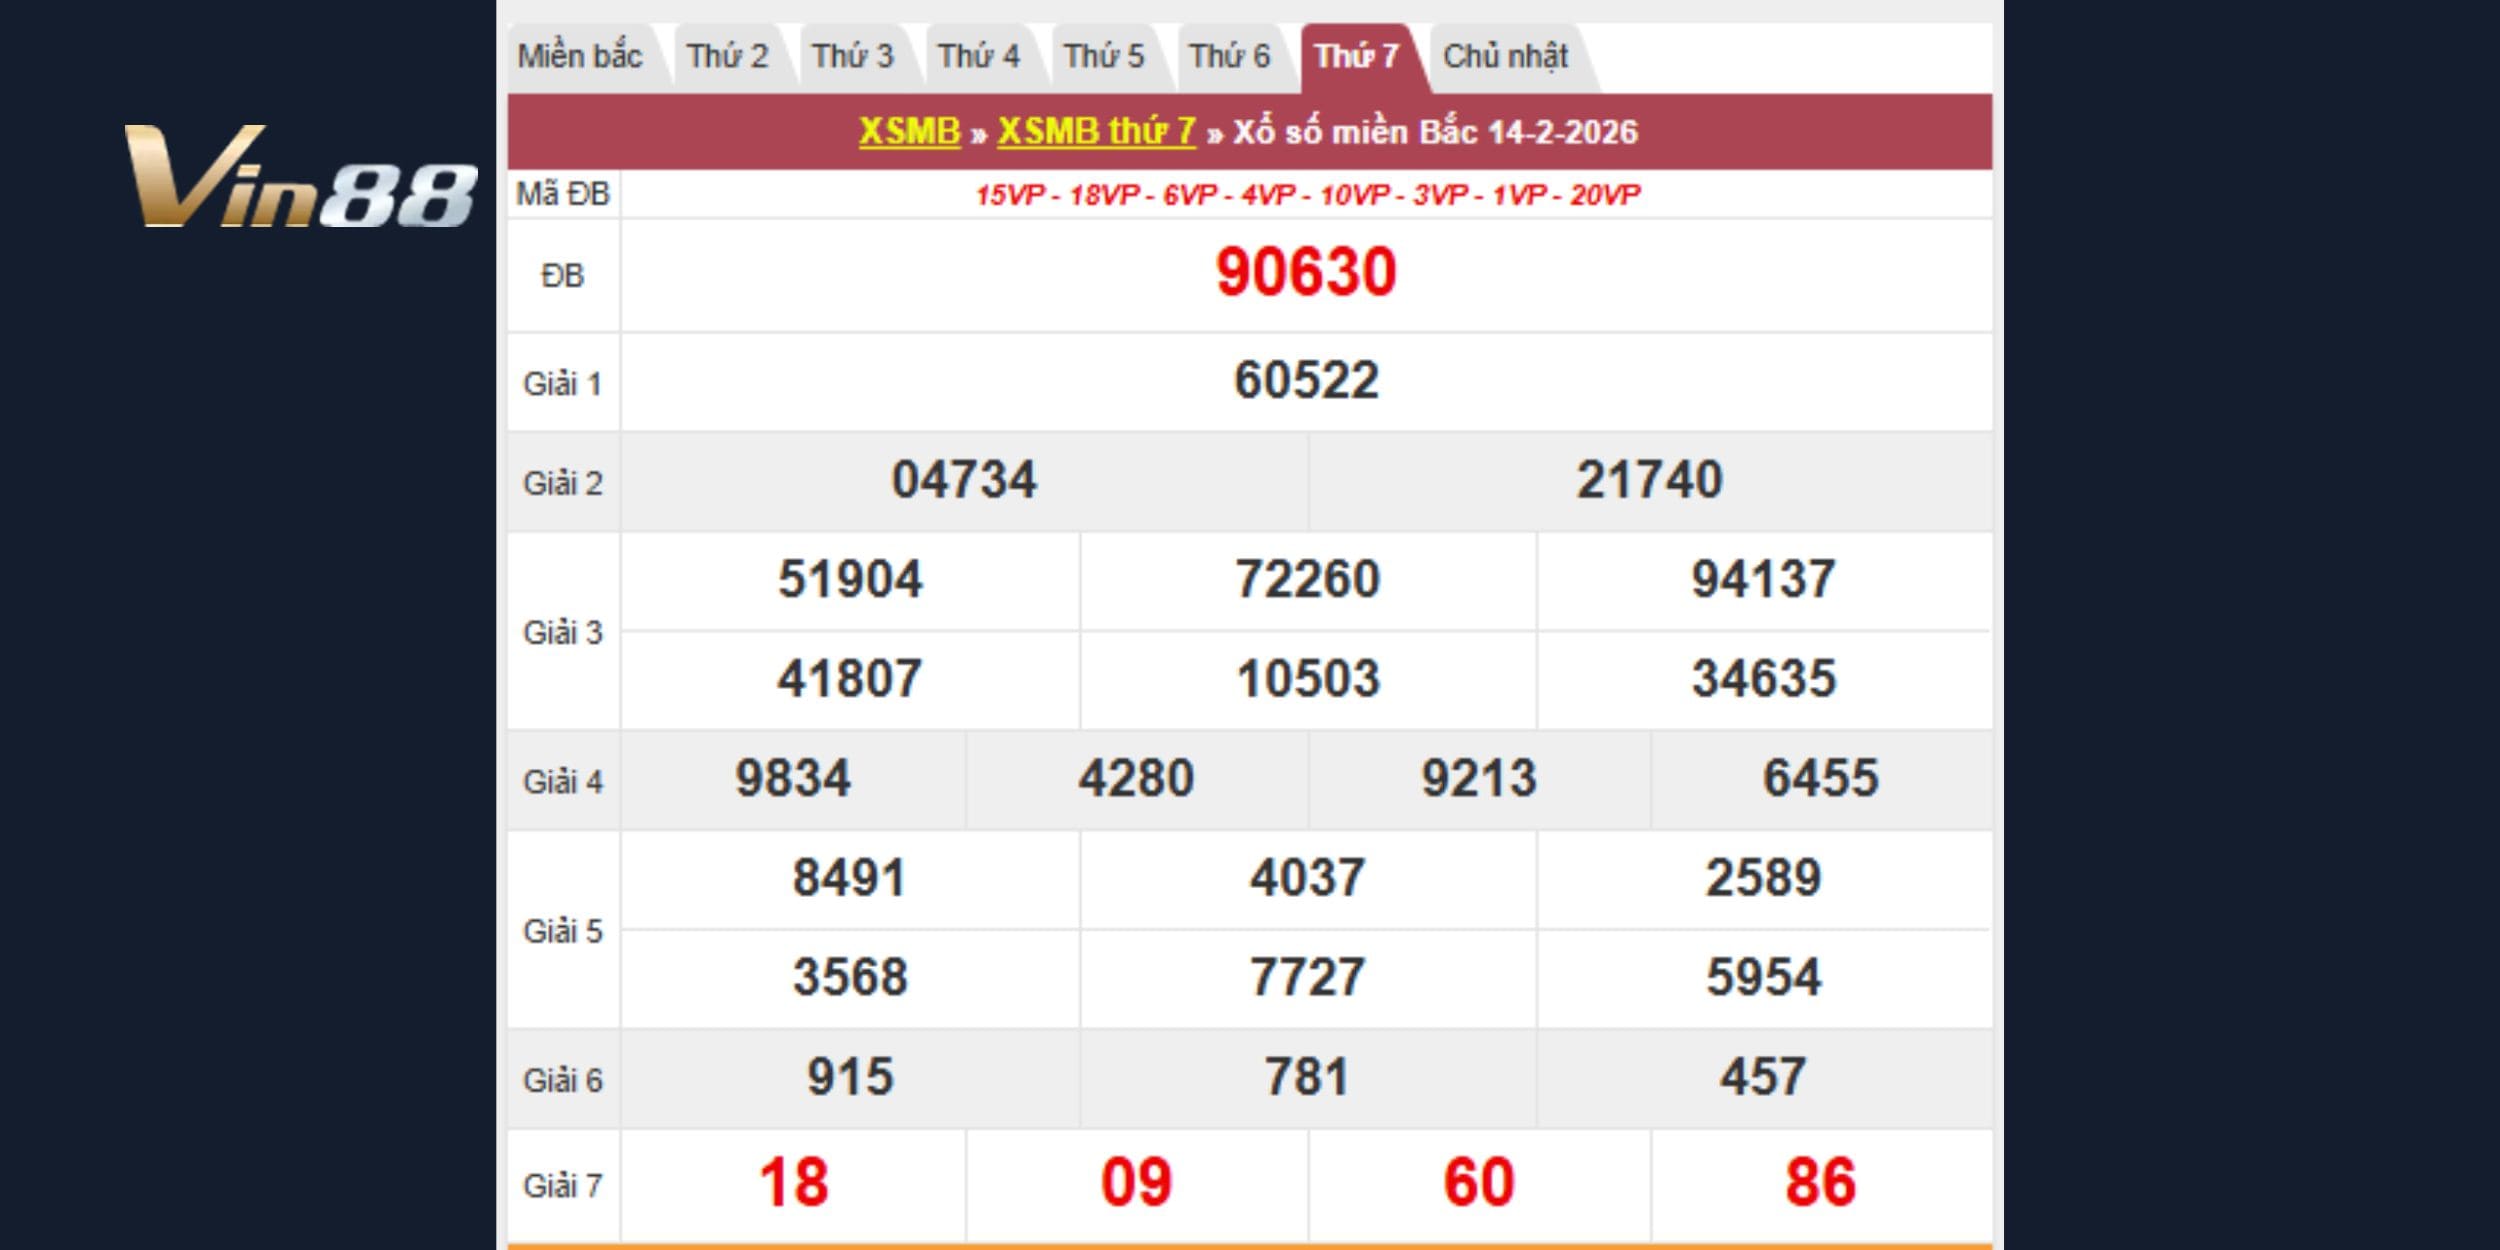The width and height of the screenshot is (2500, 1250).
Task: Follow the XSMB breadcrumb link
Action: tap(909, 132)
